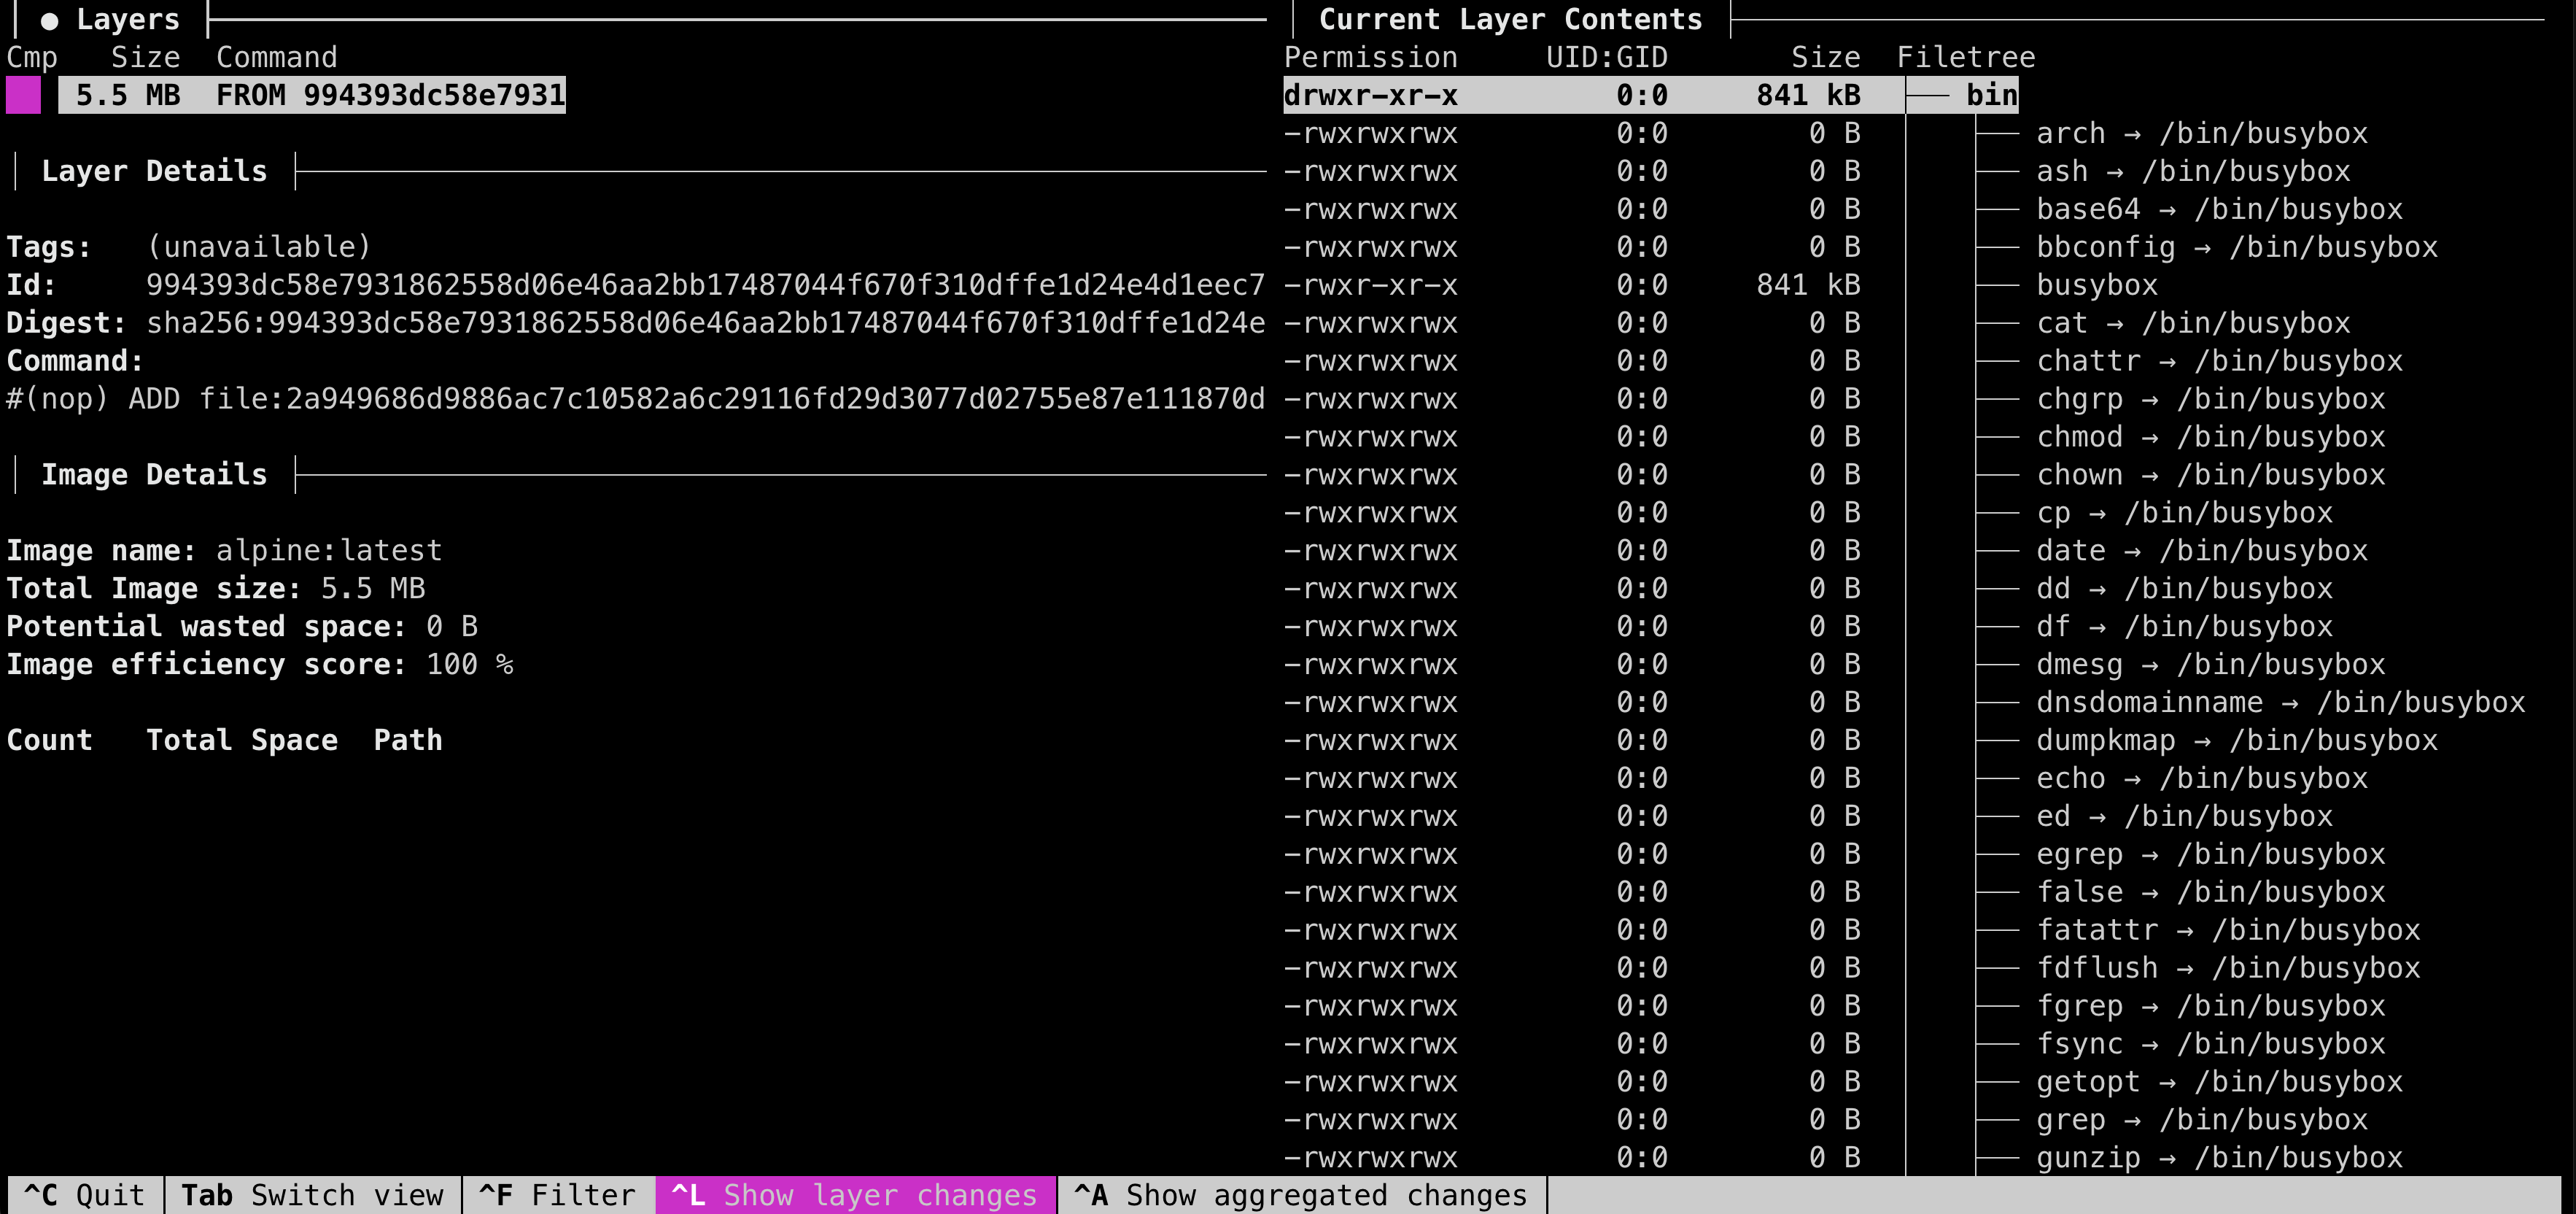Click the Command column header in Layers
The height and width of the screenshot is (1214, 2576).
[x=277, y=57]
